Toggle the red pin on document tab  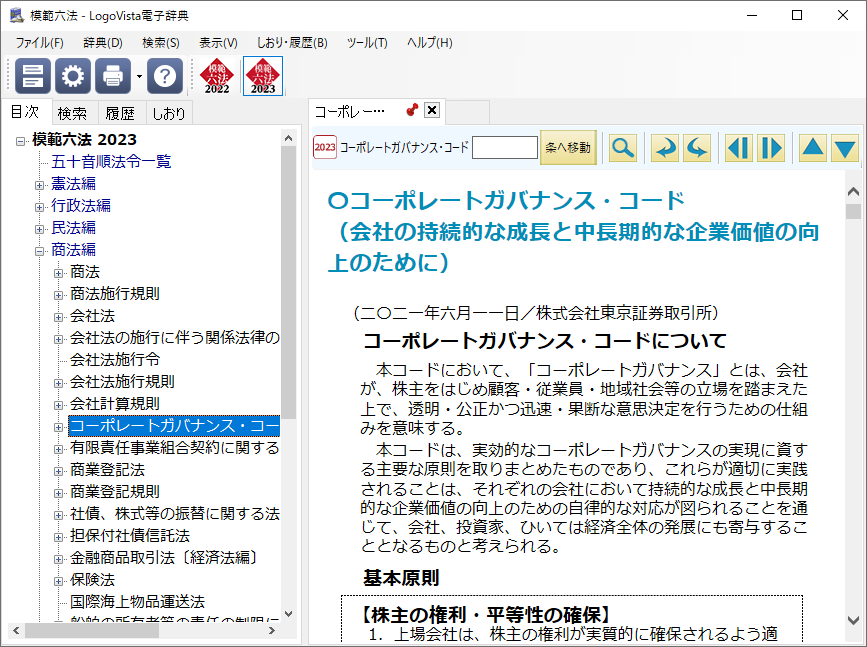pos(411,110)
